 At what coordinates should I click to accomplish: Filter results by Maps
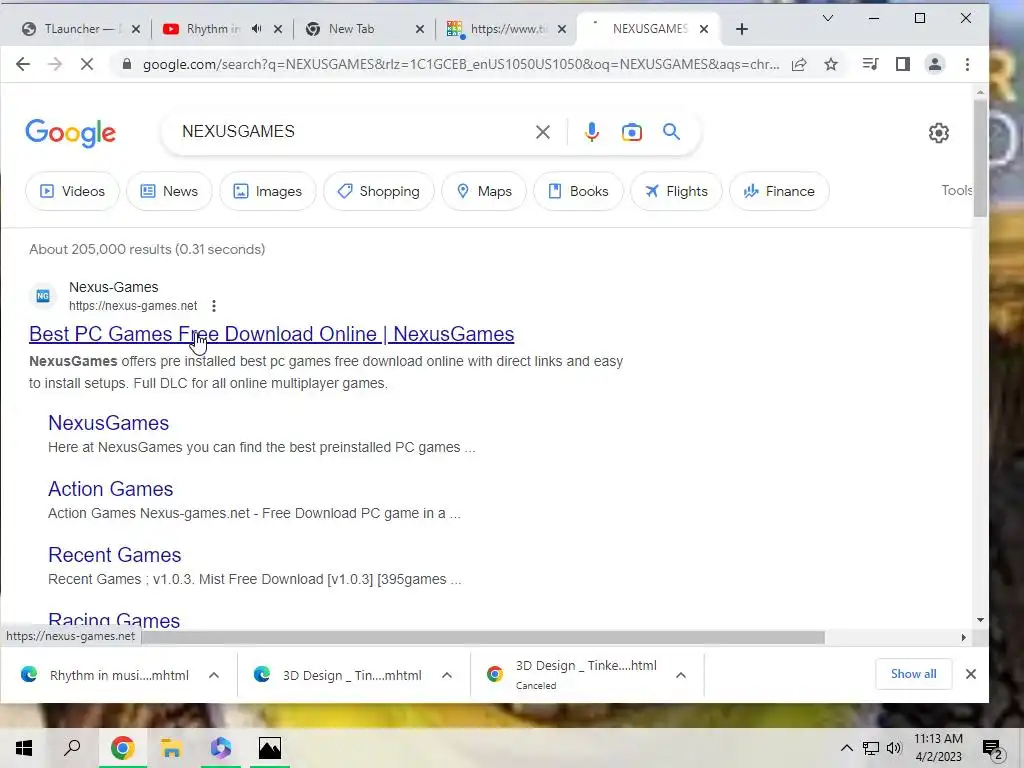[484, 191]
